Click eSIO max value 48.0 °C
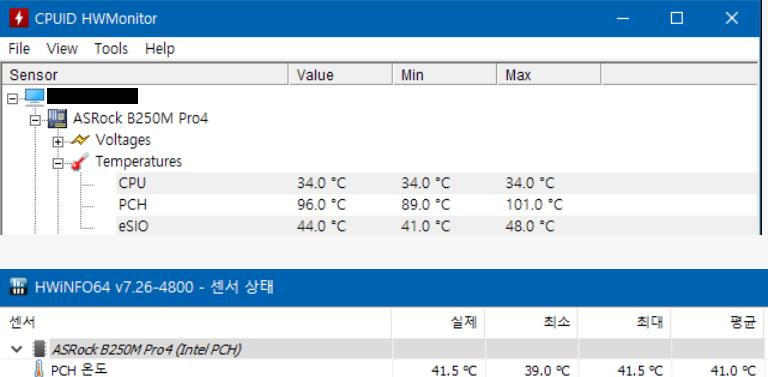 point(530,226)
